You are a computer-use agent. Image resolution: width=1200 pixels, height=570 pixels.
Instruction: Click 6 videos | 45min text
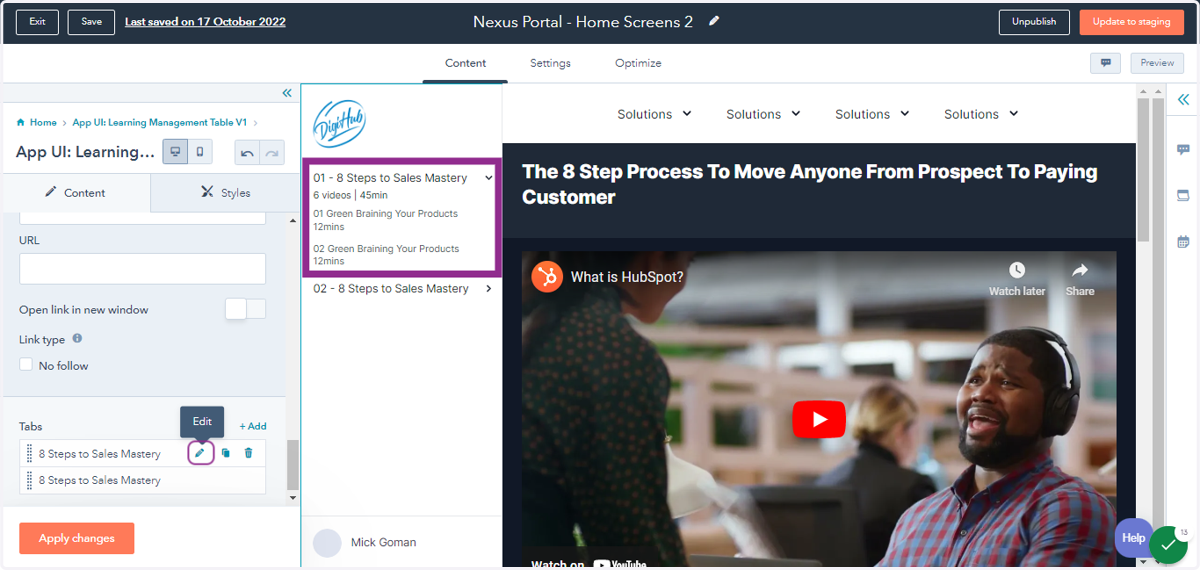coord(350,195)
